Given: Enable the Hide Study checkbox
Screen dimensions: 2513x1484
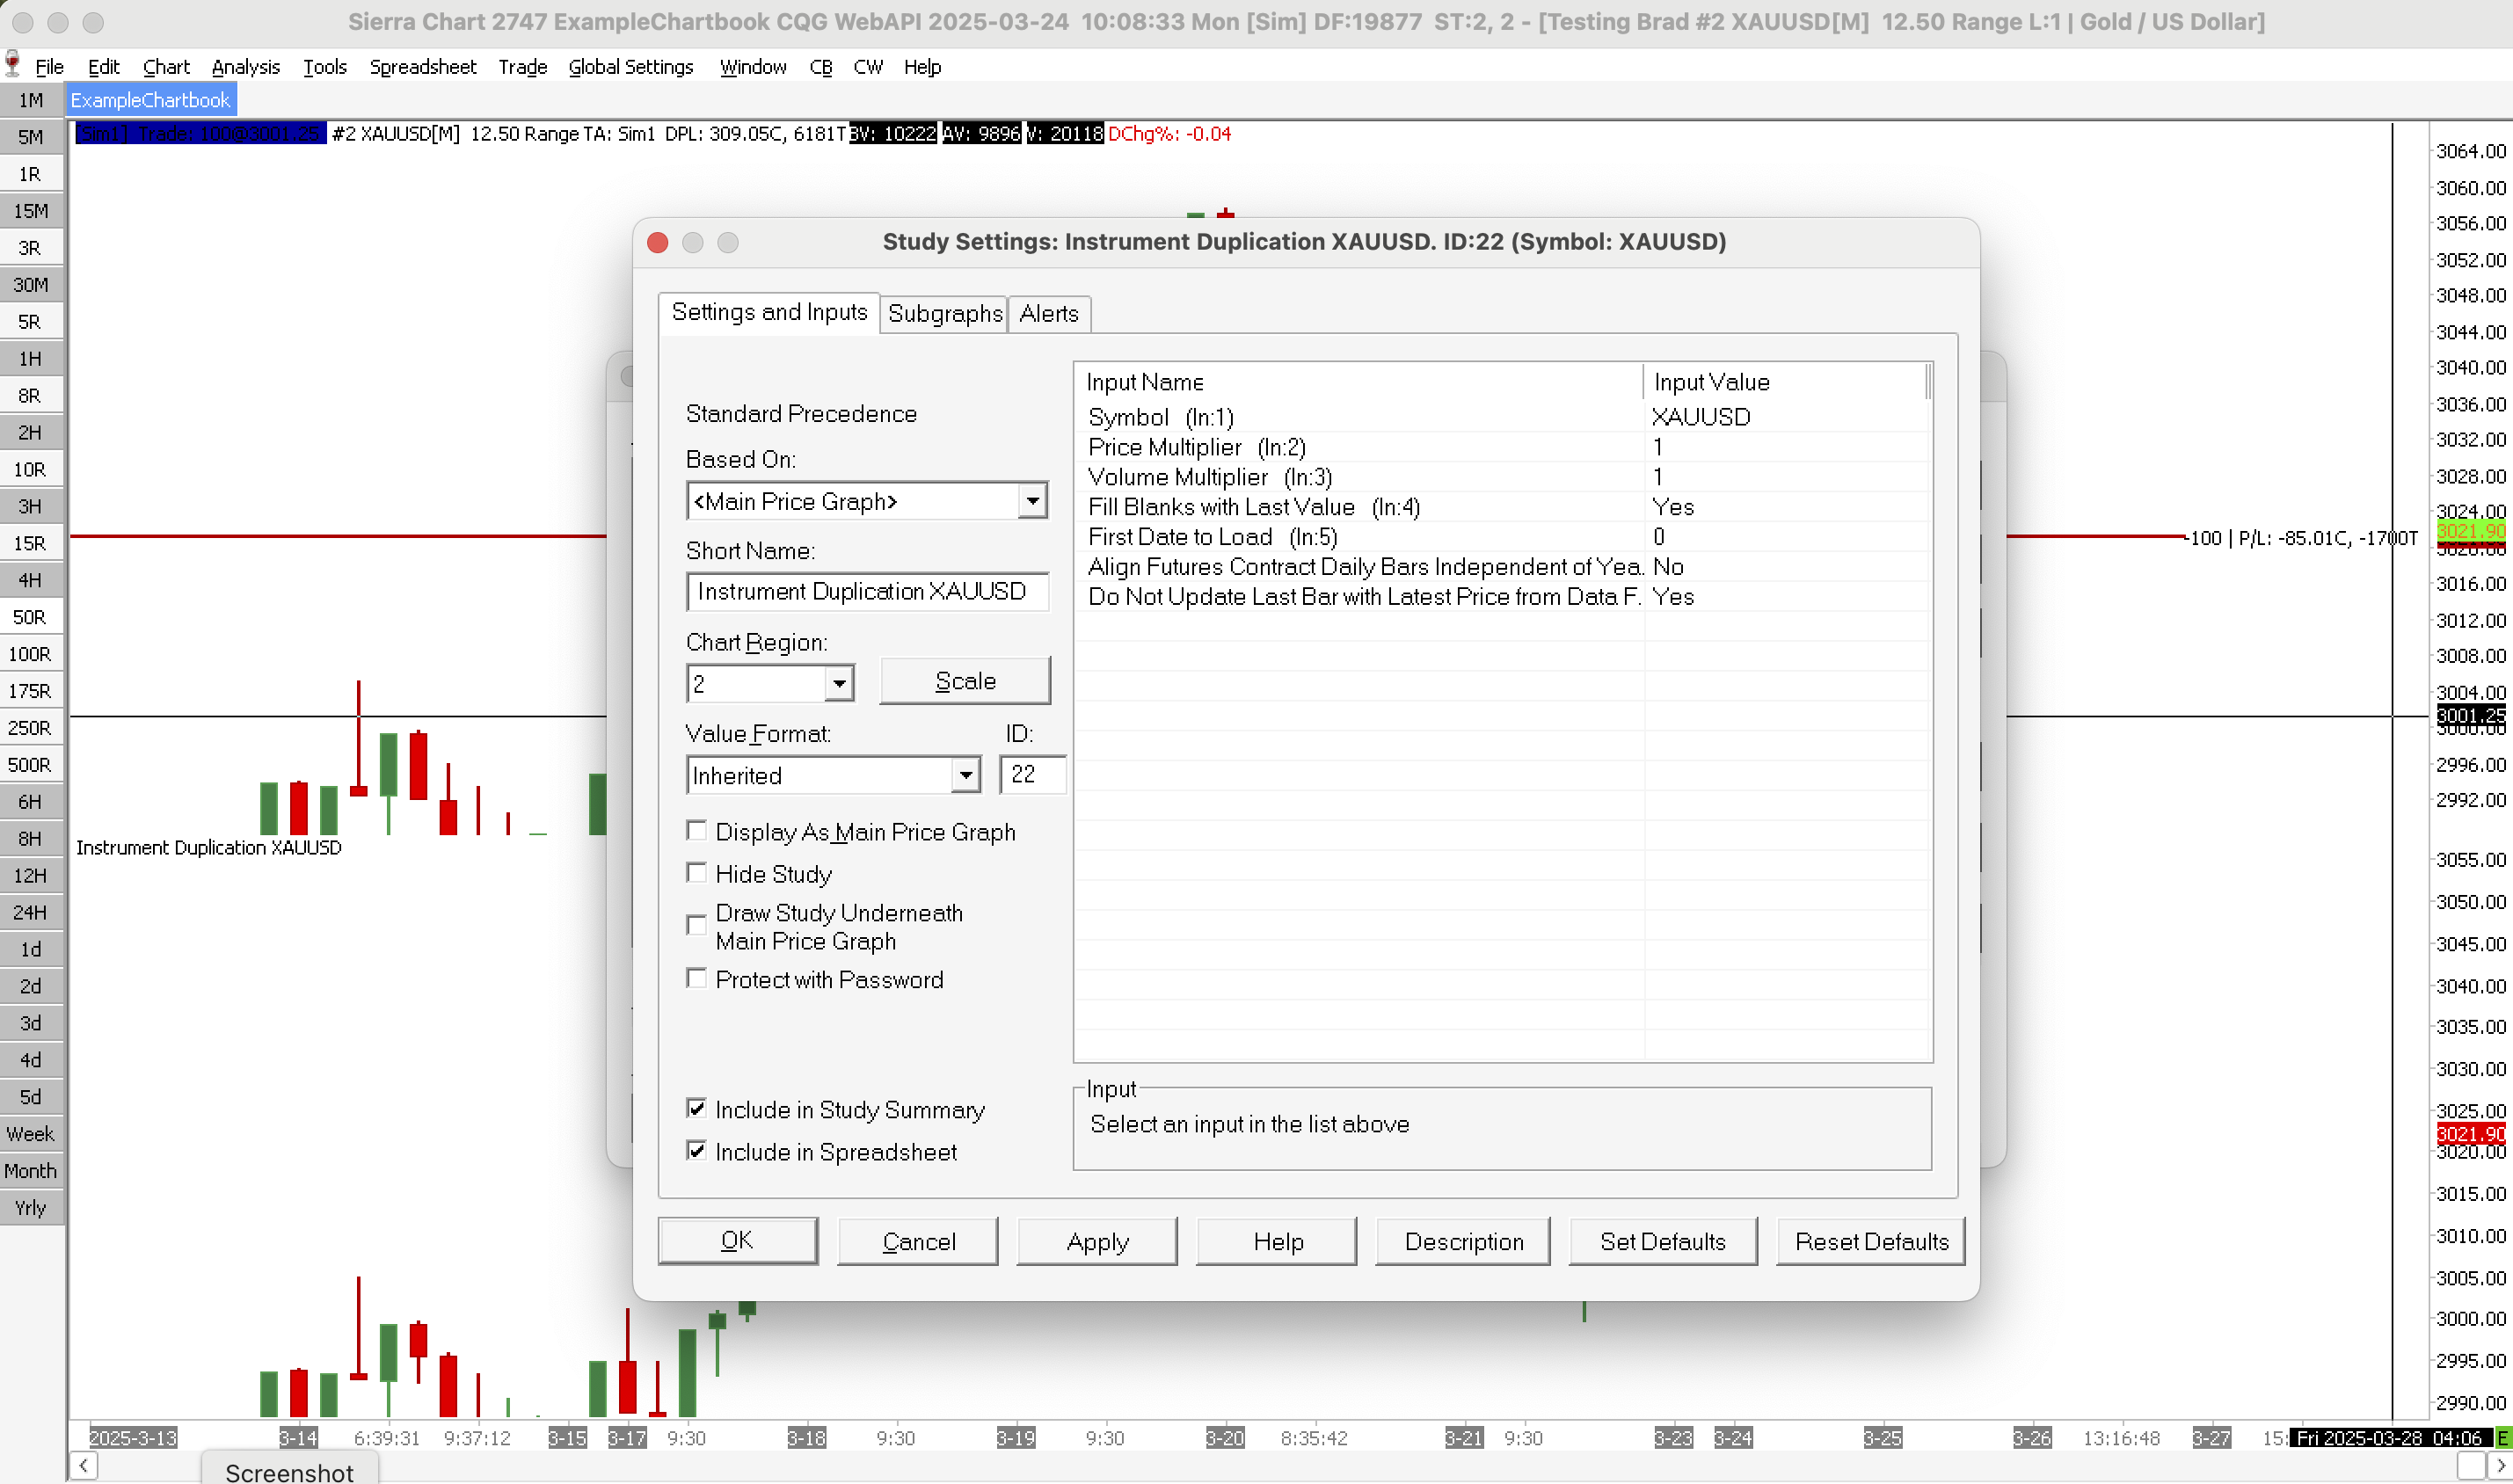Looking at the screenshot, I should click(697, 873).
